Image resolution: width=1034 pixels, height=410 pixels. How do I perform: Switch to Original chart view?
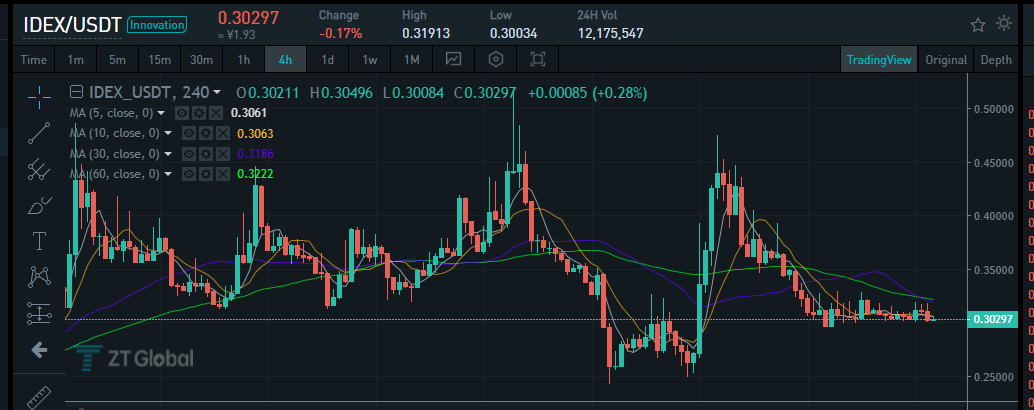[946, 59]
